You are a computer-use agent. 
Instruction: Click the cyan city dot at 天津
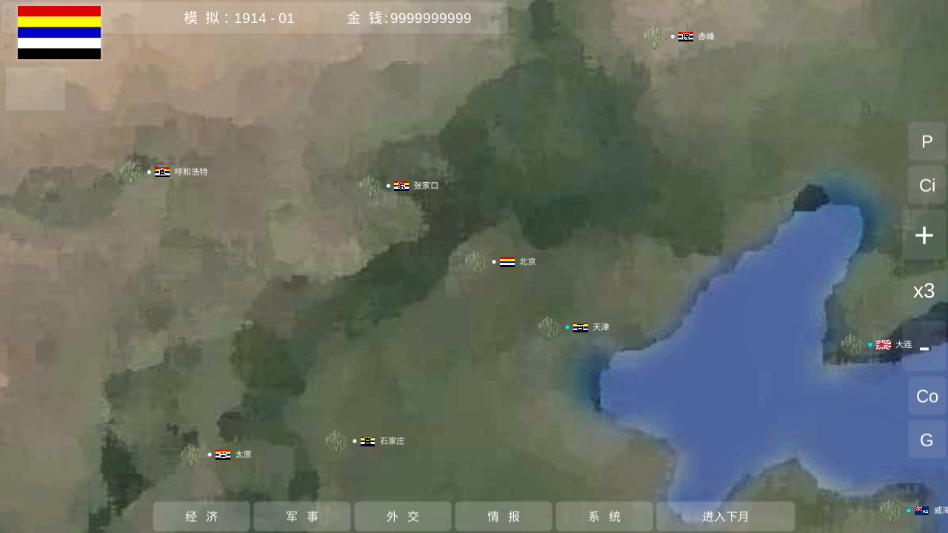[x=567, y=327]
